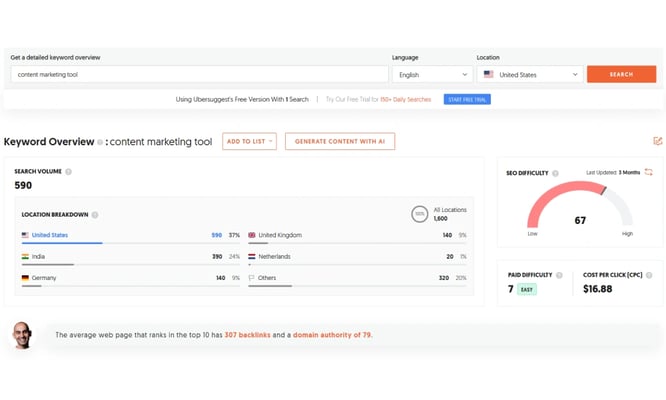Click the Others location label
The image size is (666, 400).
tap(267, 278)
